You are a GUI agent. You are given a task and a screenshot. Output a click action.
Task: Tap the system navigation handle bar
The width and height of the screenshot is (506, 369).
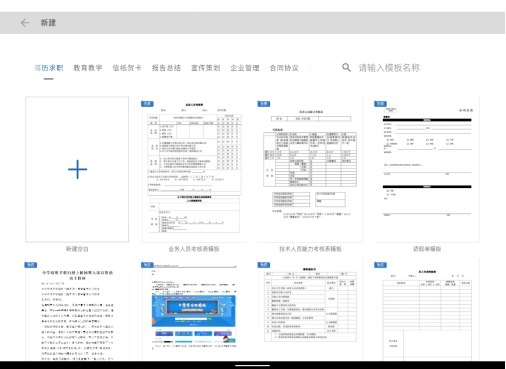point(252,365)
